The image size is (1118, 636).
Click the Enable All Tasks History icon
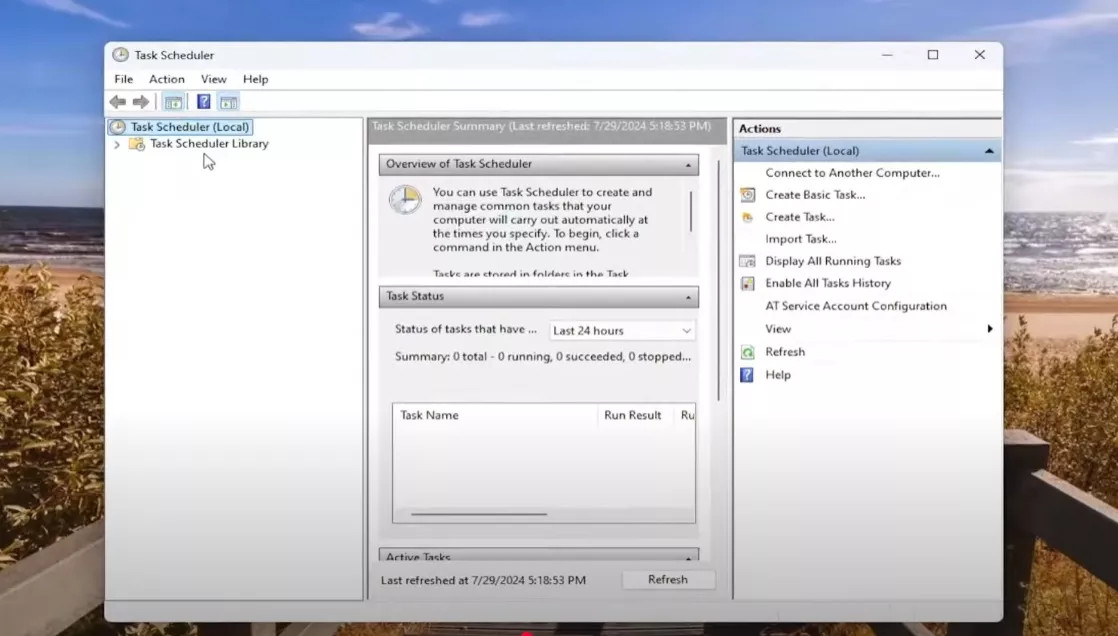click(x=747, y=283)
